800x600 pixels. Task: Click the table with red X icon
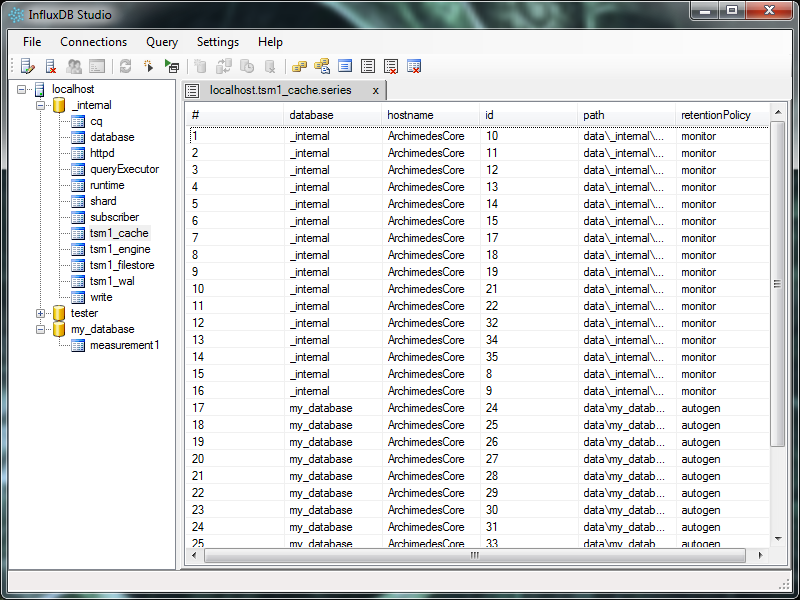coord(414,66)
